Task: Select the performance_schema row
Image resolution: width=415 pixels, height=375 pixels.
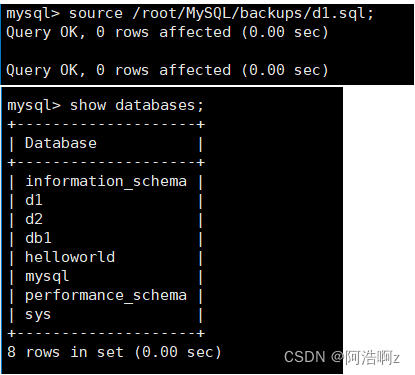Action: pos(106,296)
